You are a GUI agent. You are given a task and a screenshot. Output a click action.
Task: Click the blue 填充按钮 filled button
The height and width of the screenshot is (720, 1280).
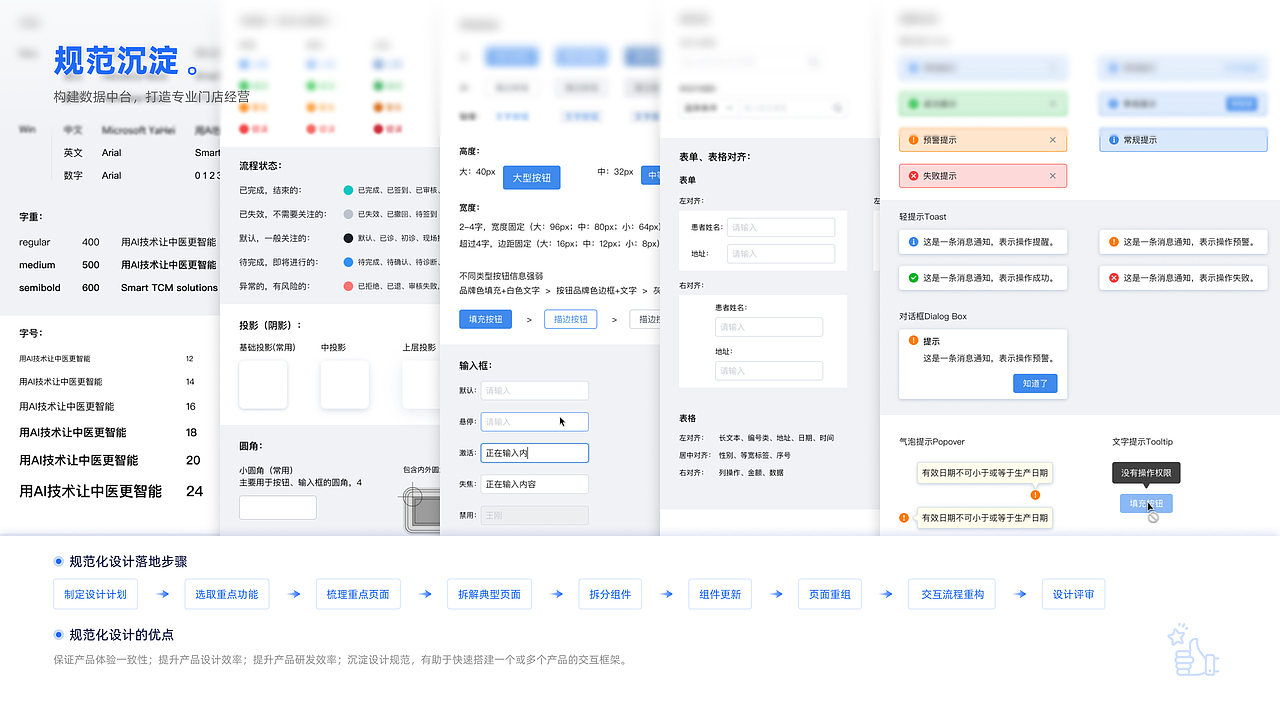click(x=486, y=319)
